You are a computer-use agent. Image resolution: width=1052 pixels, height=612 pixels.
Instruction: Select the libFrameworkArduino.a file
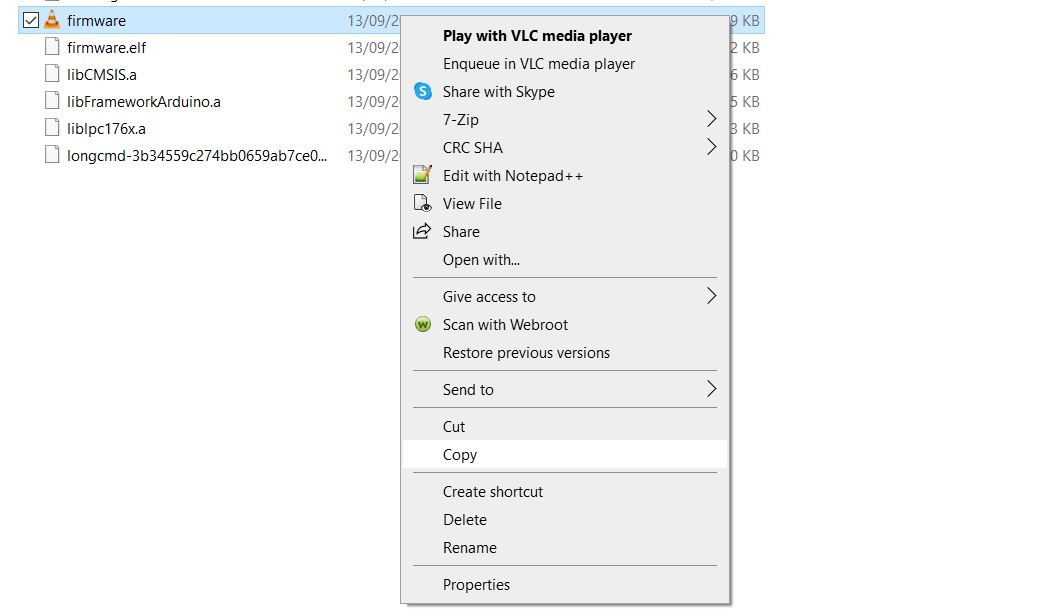[144, 101]
